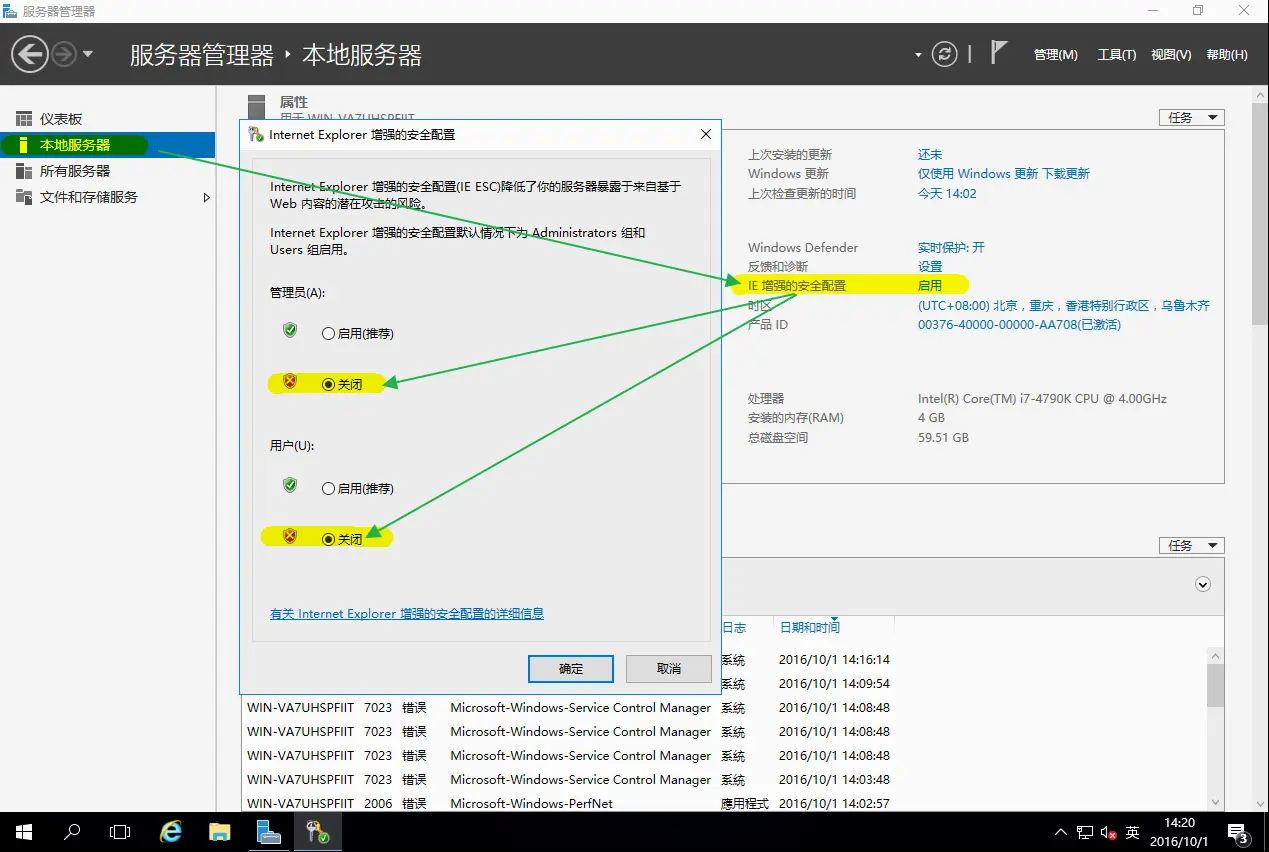Viewport: 1269px width, 852px height.
Task: Sort events by 日志 column
Action: [733, 628]
